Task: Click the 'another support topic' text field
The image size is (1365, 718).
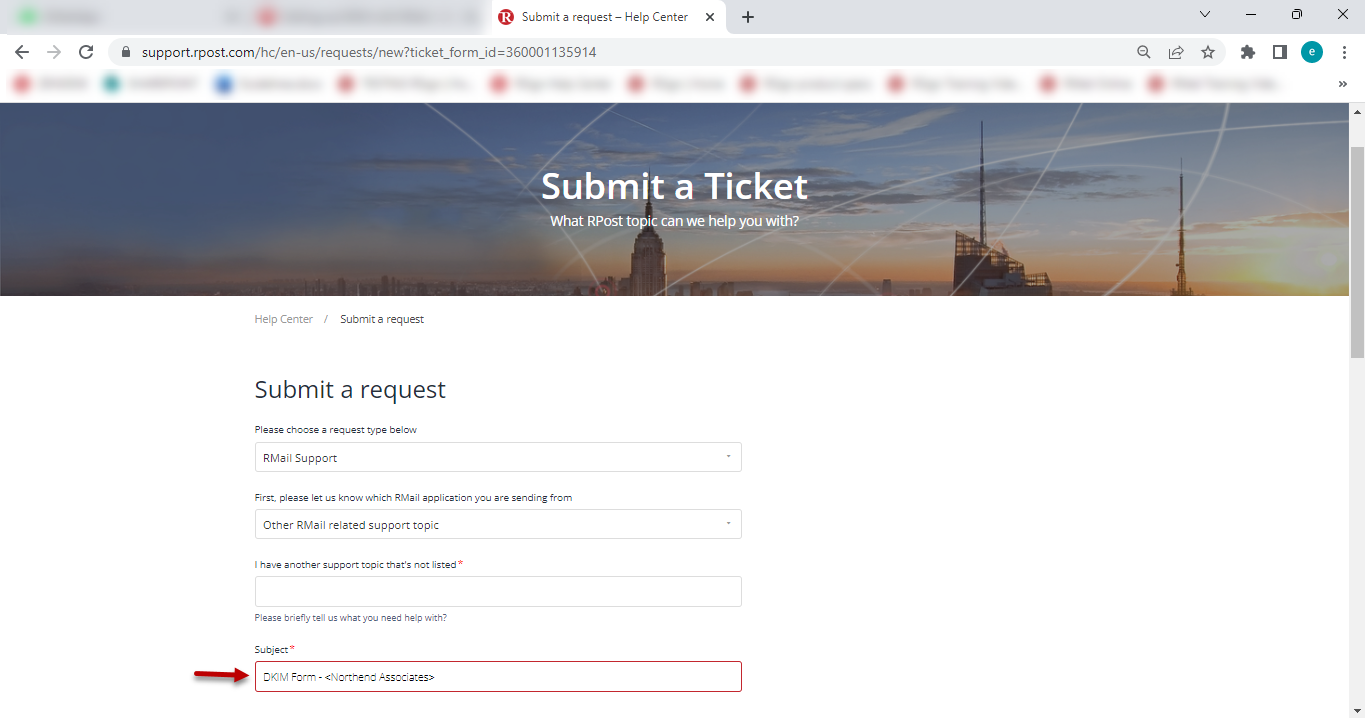Action: coord(498,591)
